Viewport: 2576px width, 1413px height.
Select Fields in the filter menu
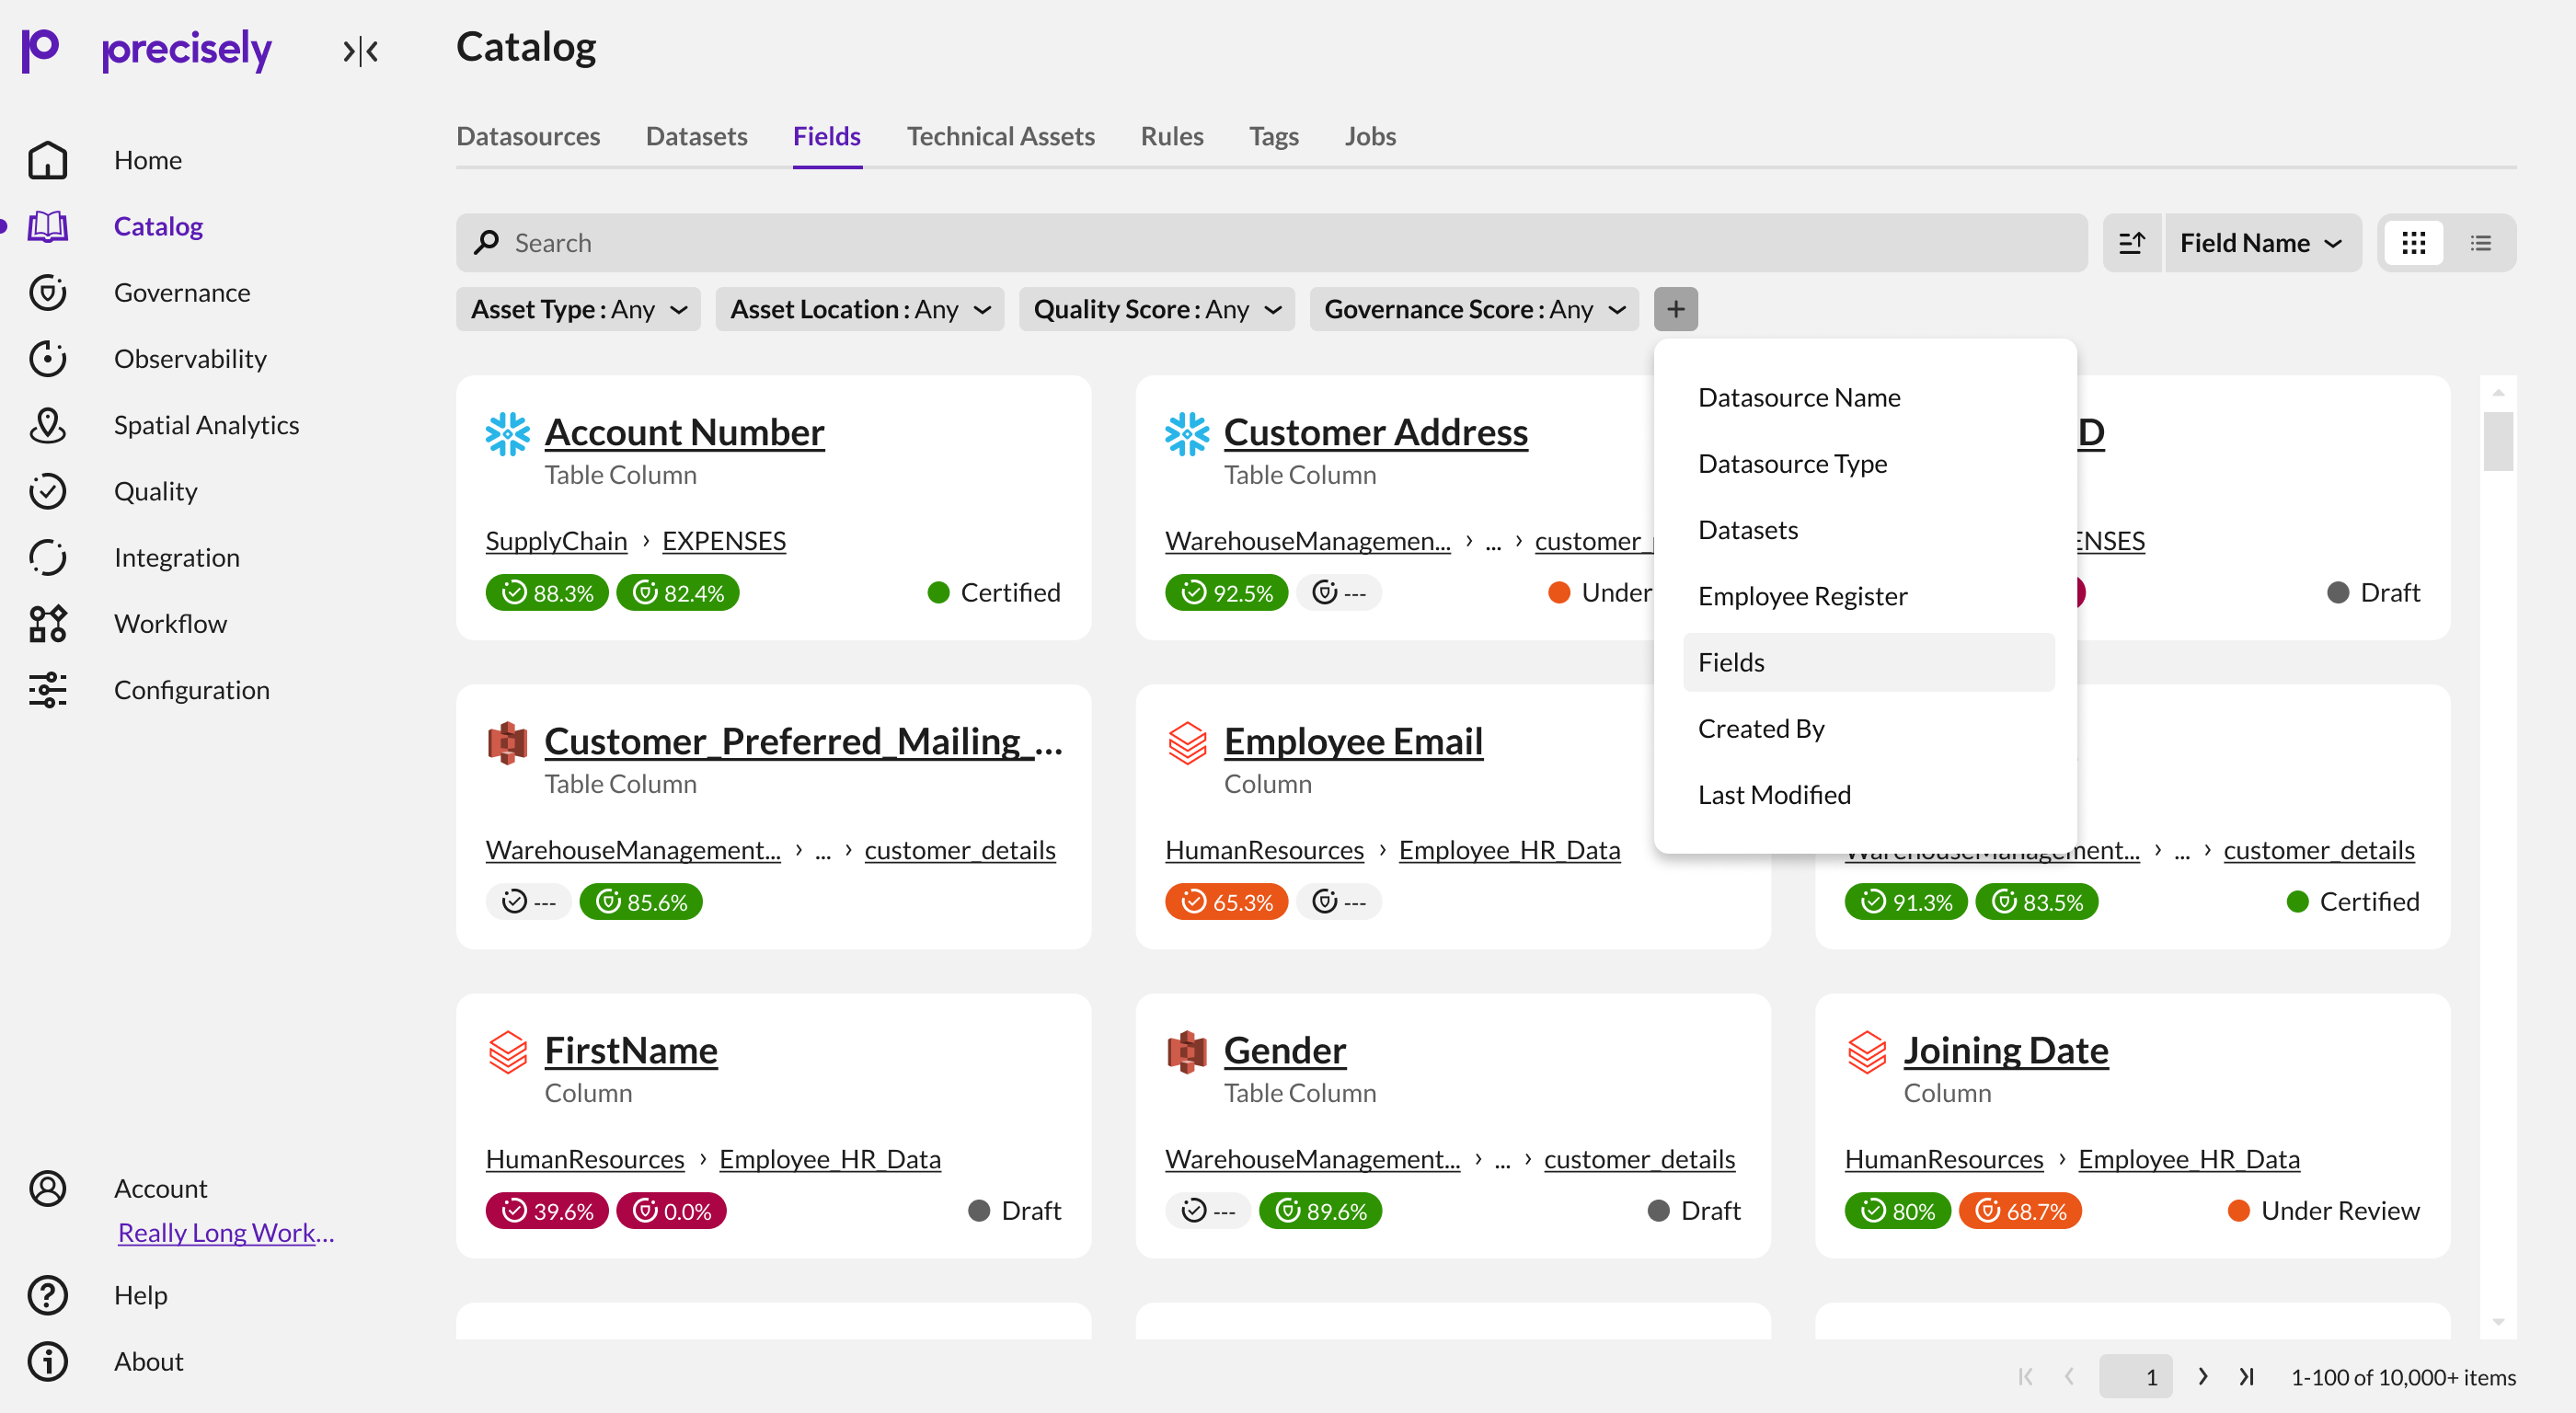click(1868, 662)
